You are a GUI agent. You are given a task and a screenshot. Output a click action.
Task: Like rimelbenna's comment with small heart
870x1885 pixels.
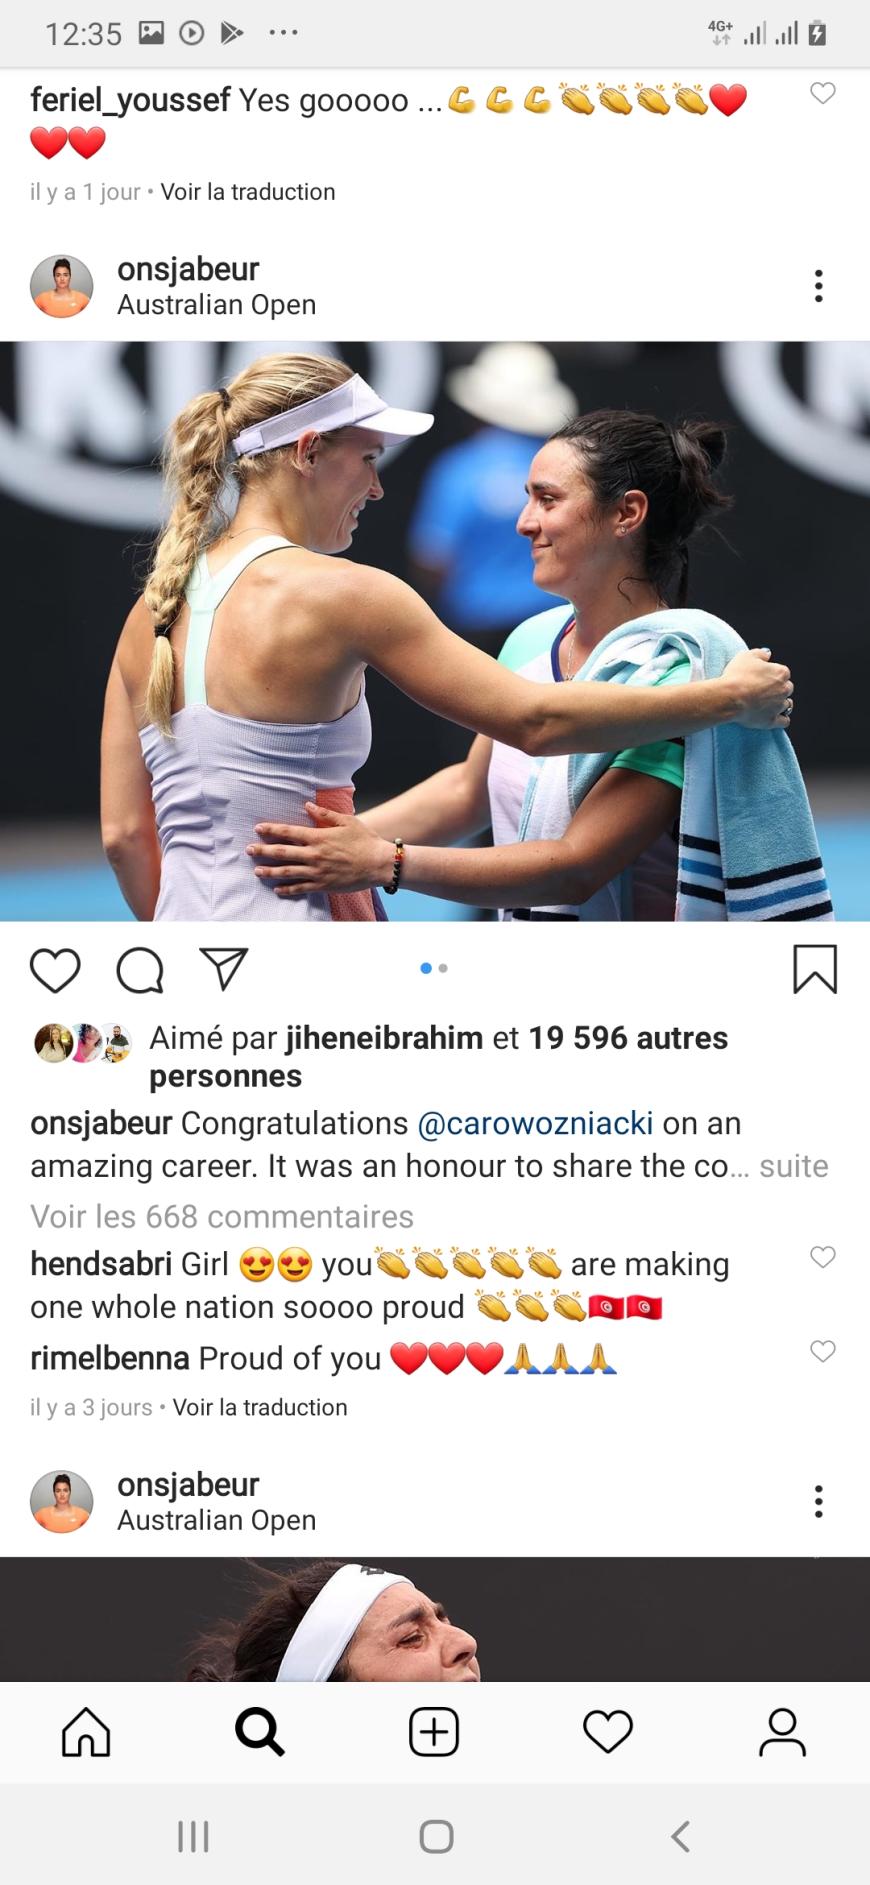(823, 1352)
